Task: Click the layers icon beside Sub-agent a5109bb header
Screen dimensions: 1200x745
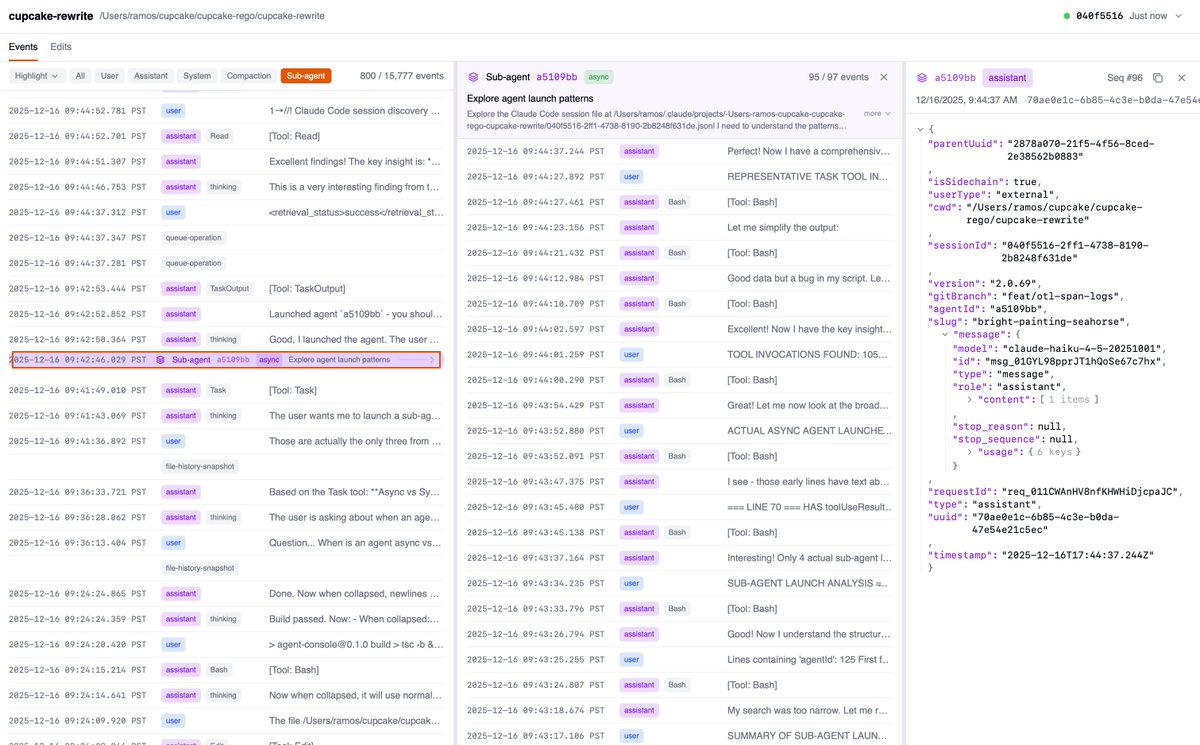Action: coord(473,77)
